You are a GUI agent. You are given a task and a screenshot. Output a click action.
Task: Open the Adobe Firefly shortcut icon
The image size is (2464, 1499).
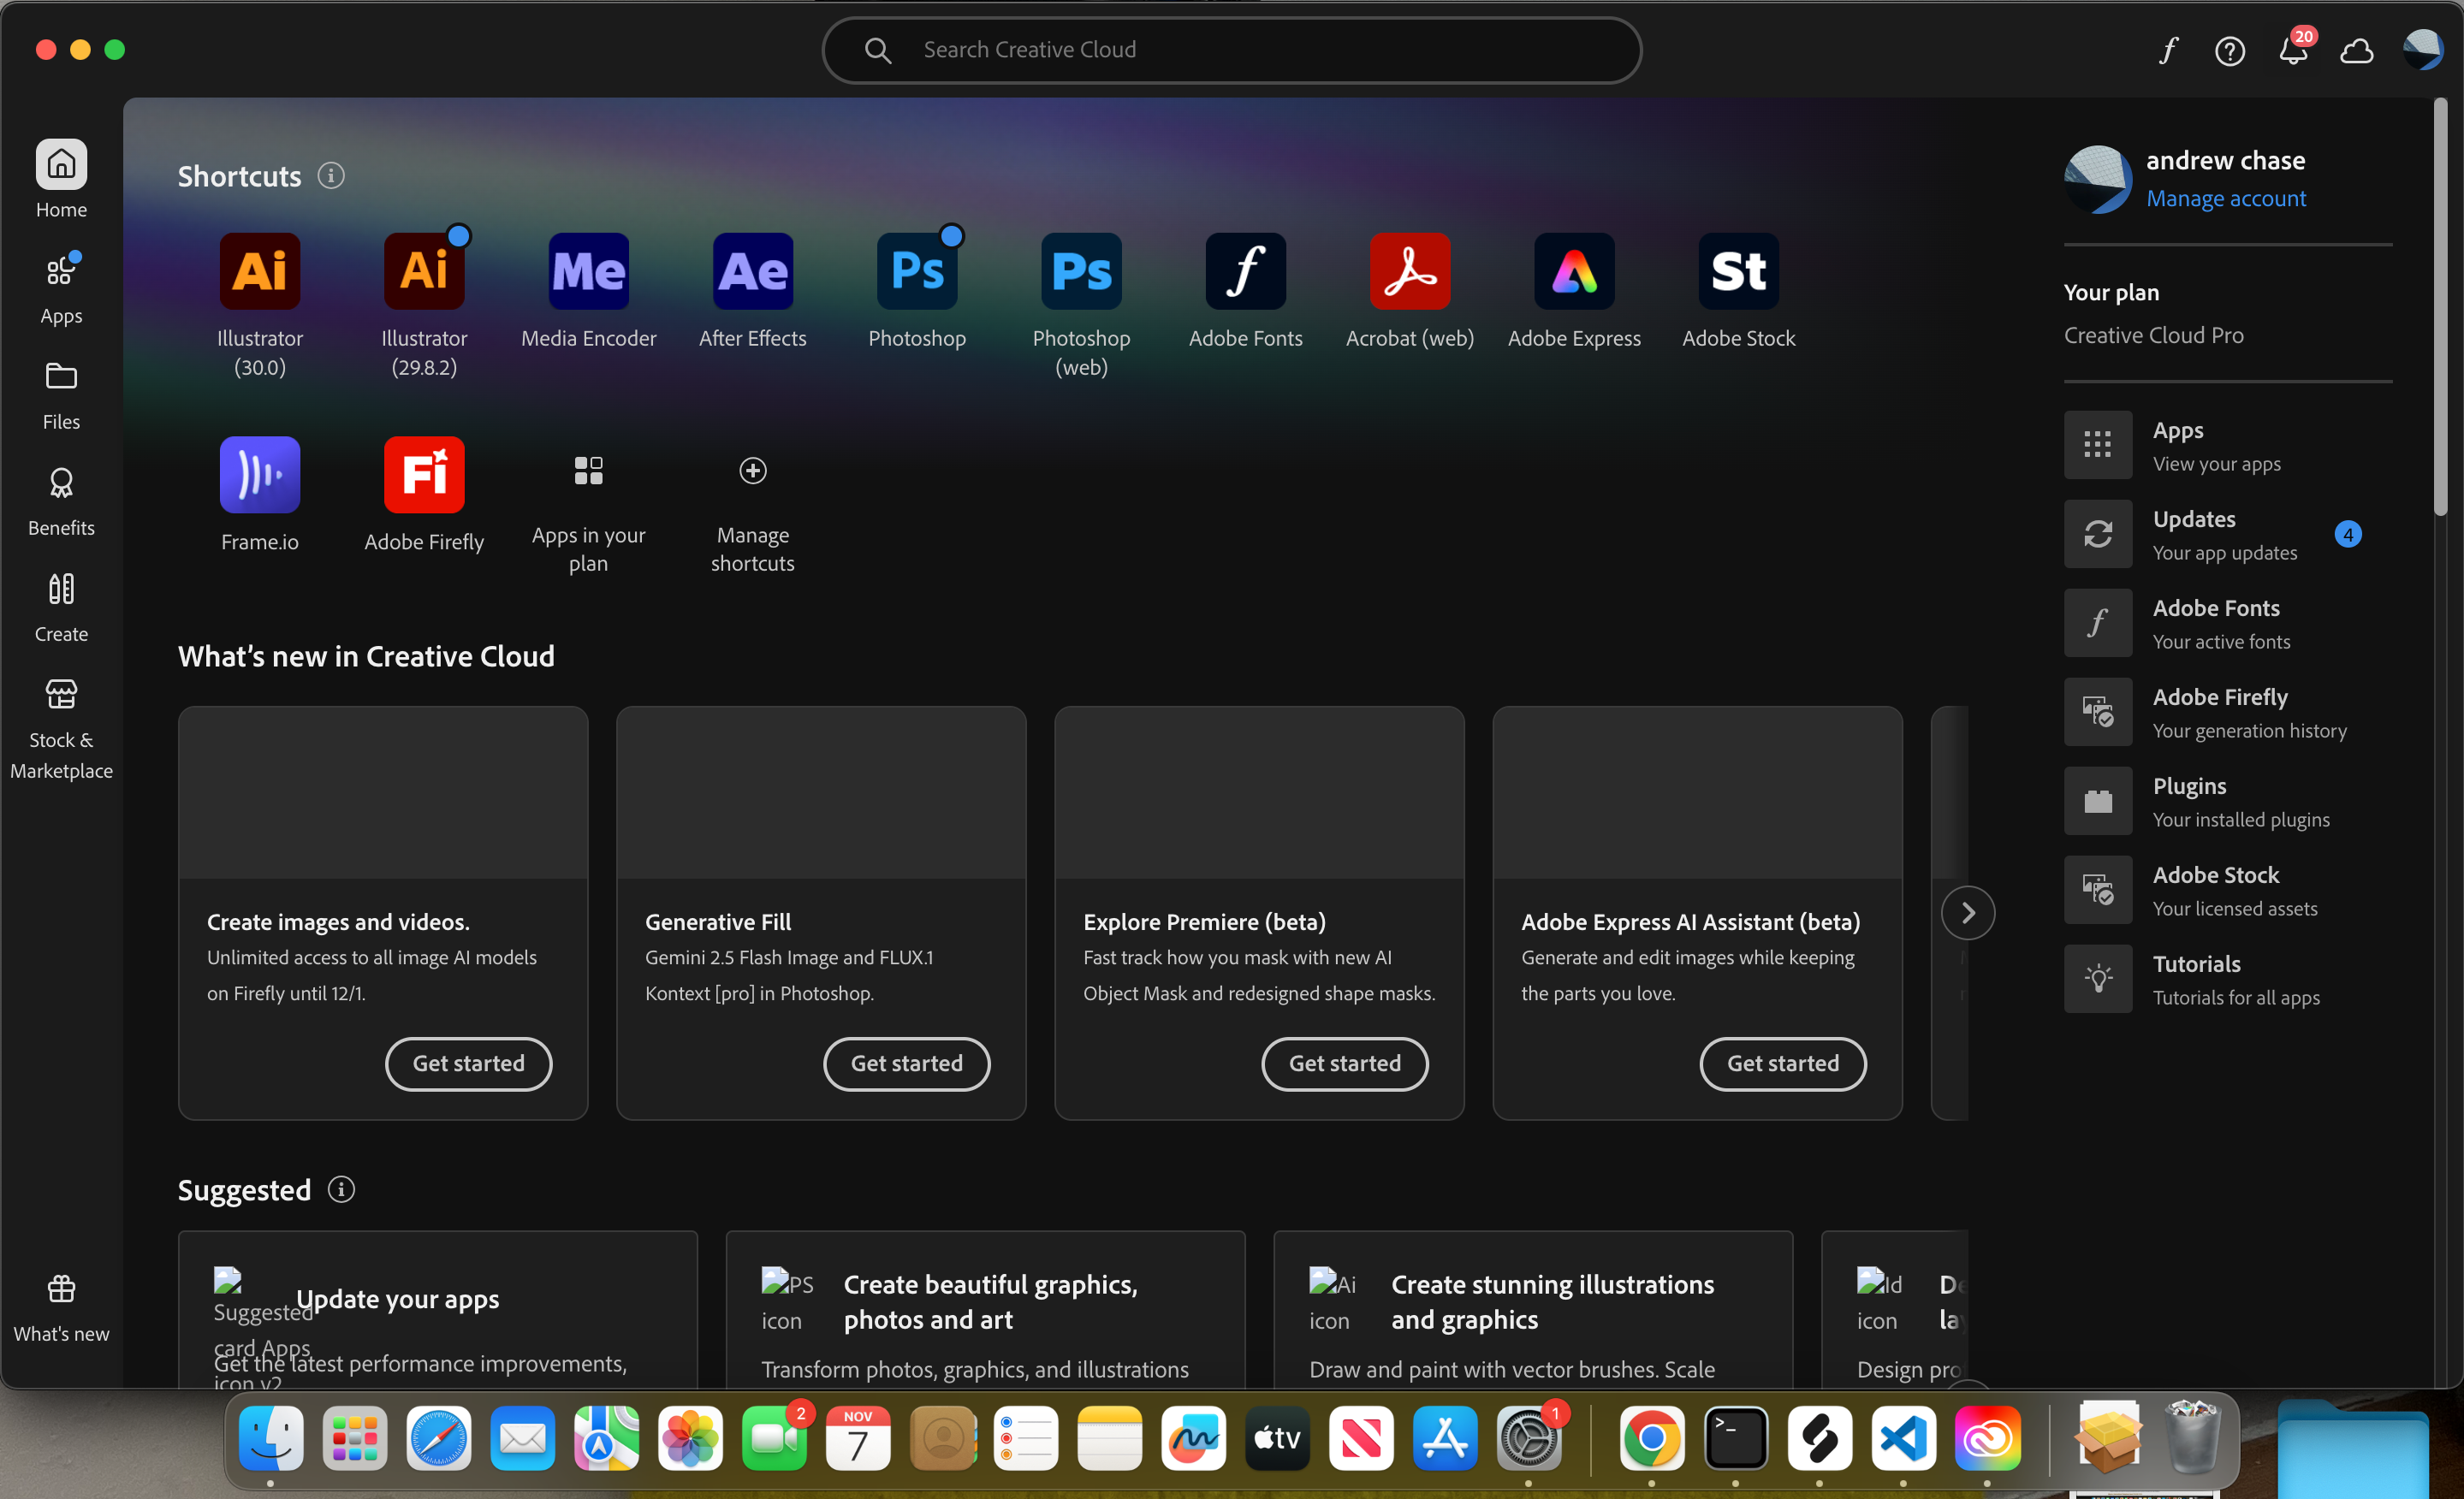pyautogui.click(x=424, y=474)
